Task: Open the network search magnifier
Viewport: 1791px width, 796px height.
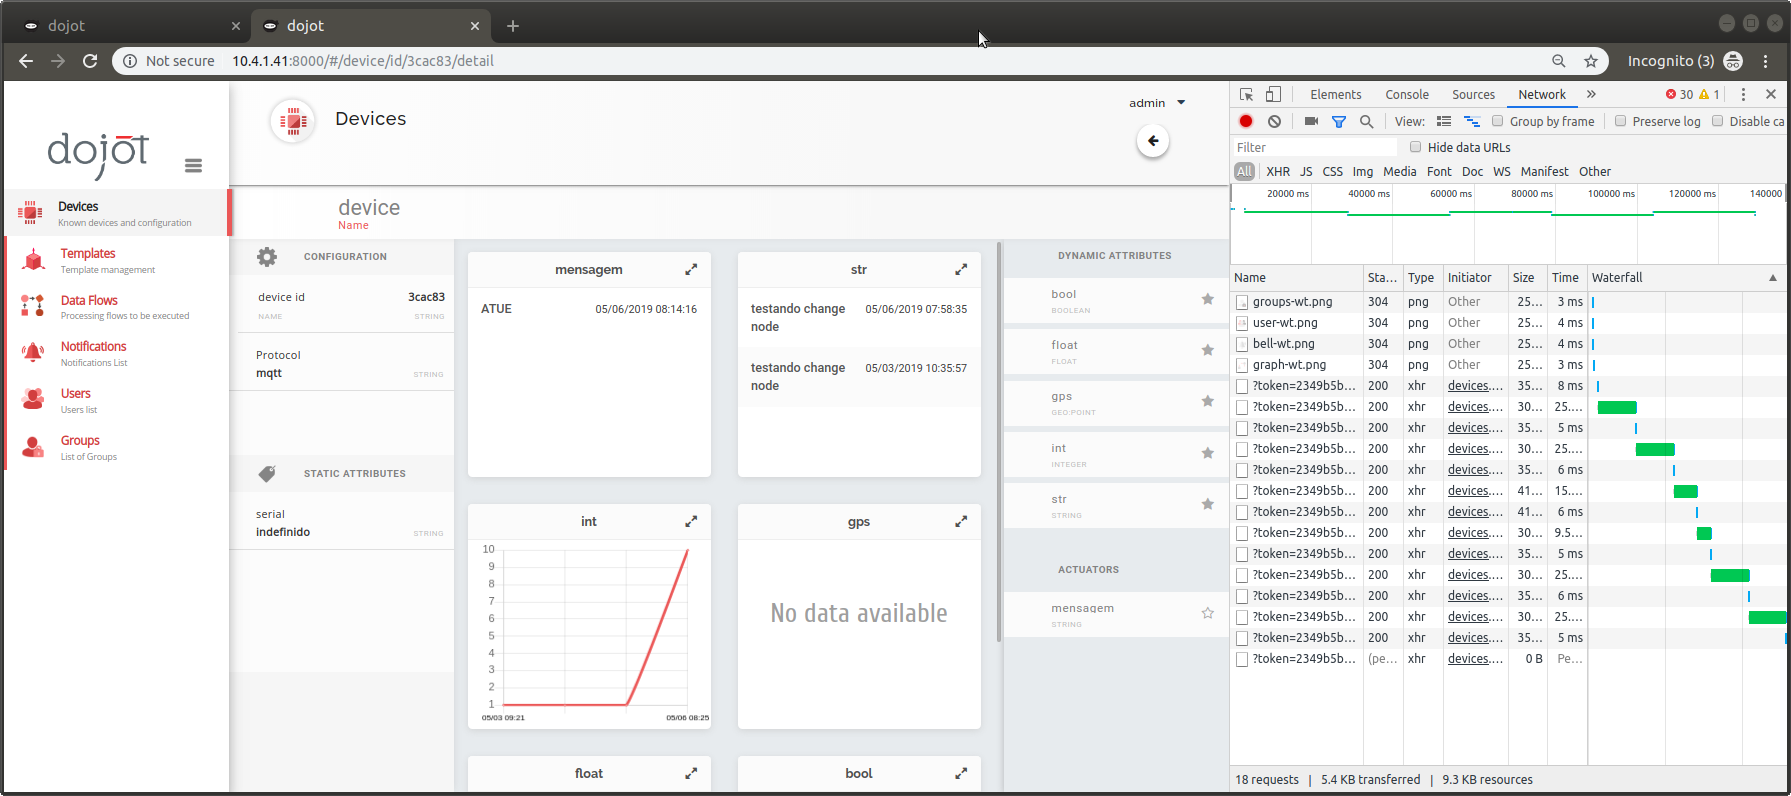Action: (1366, 121)
